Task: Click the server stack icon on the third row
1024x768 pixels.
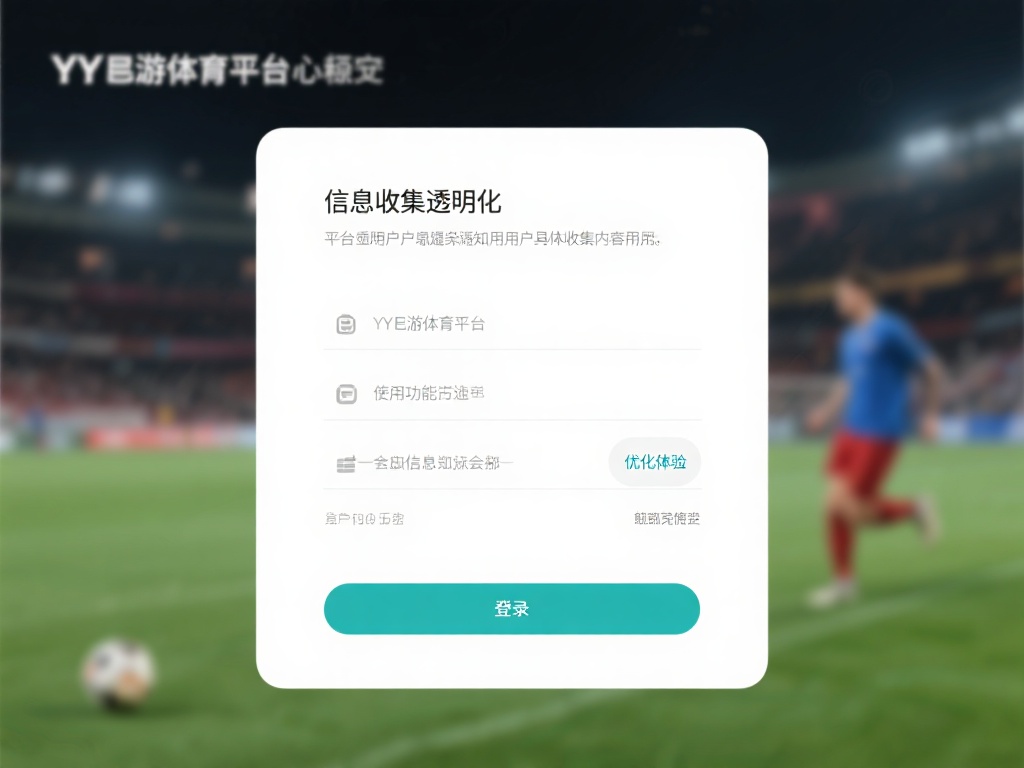Action: (345, 461)
